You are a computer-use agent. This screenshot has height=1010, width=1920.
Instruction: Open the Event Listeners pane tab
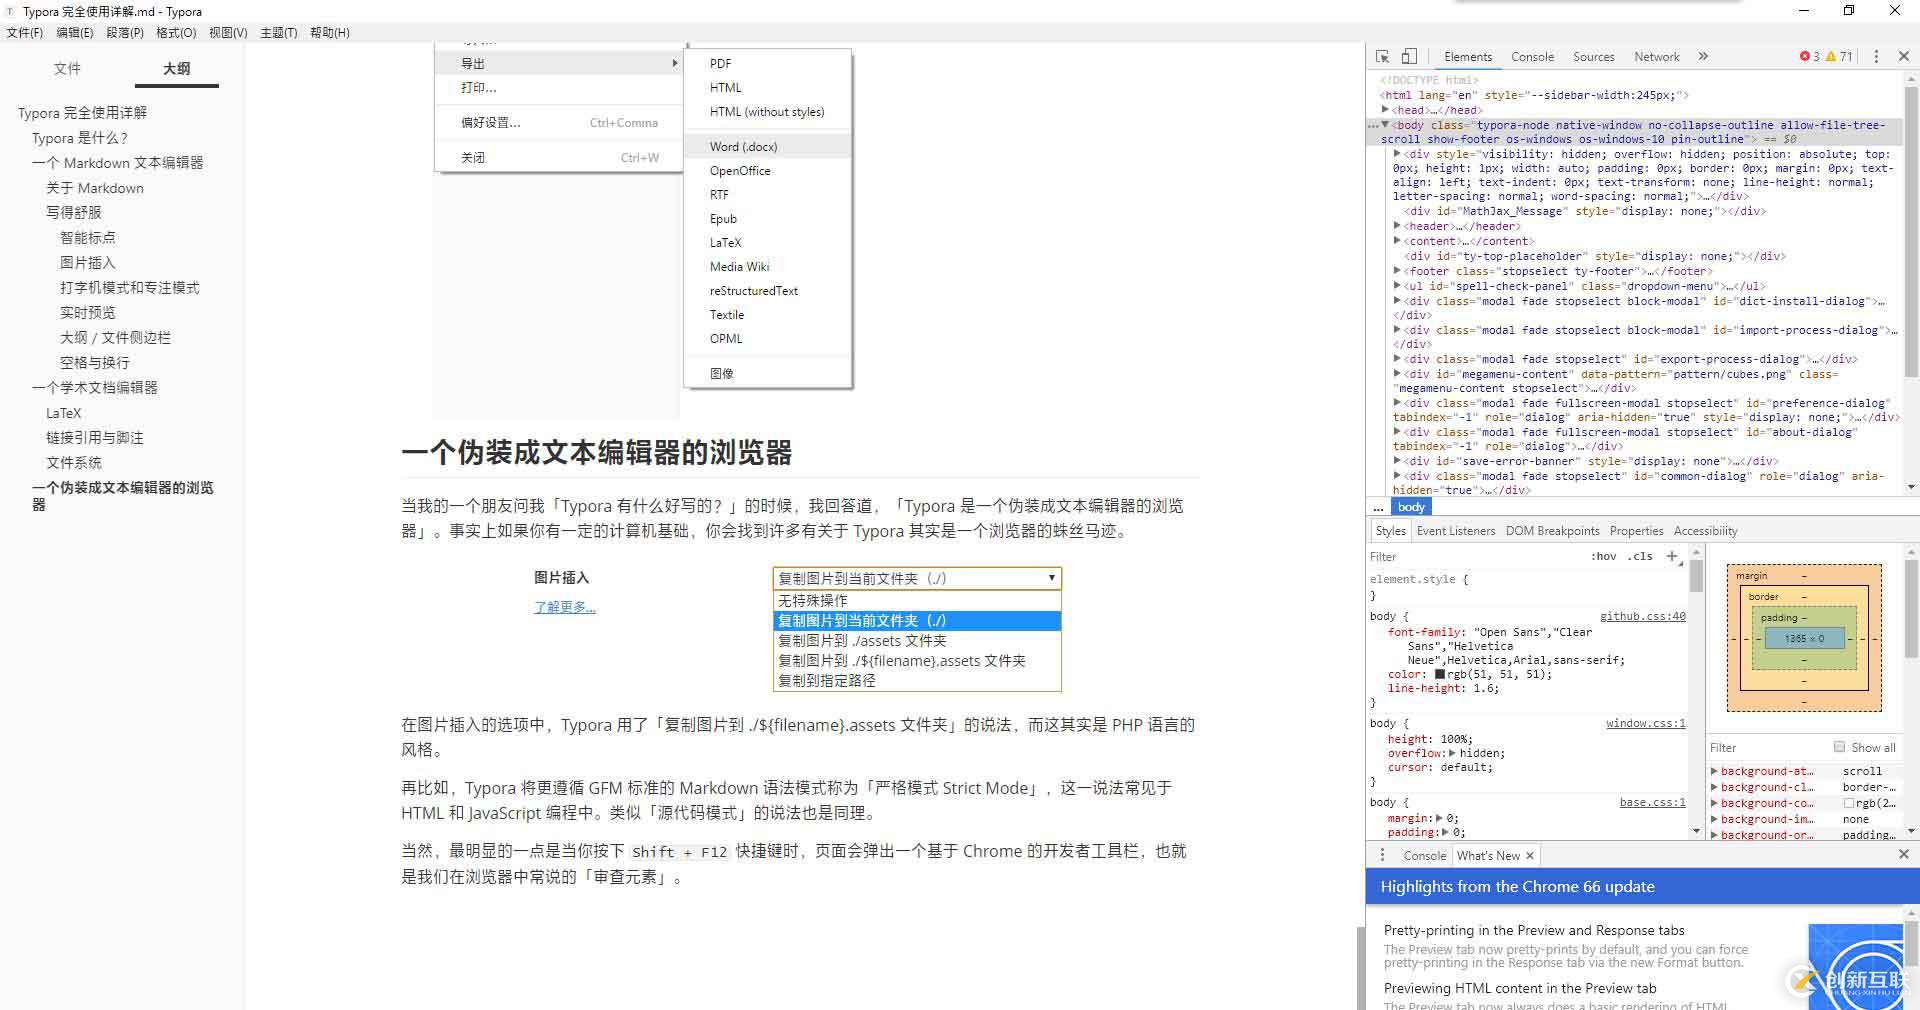[x=1456, y=531]
